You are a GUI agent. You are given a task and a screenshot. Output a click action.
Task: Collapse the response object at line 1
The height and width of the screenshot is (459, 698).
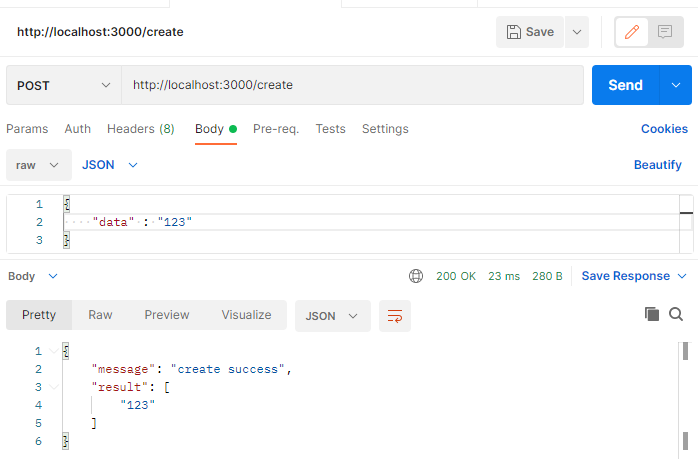pyautogui.click(x=54, y=351)
